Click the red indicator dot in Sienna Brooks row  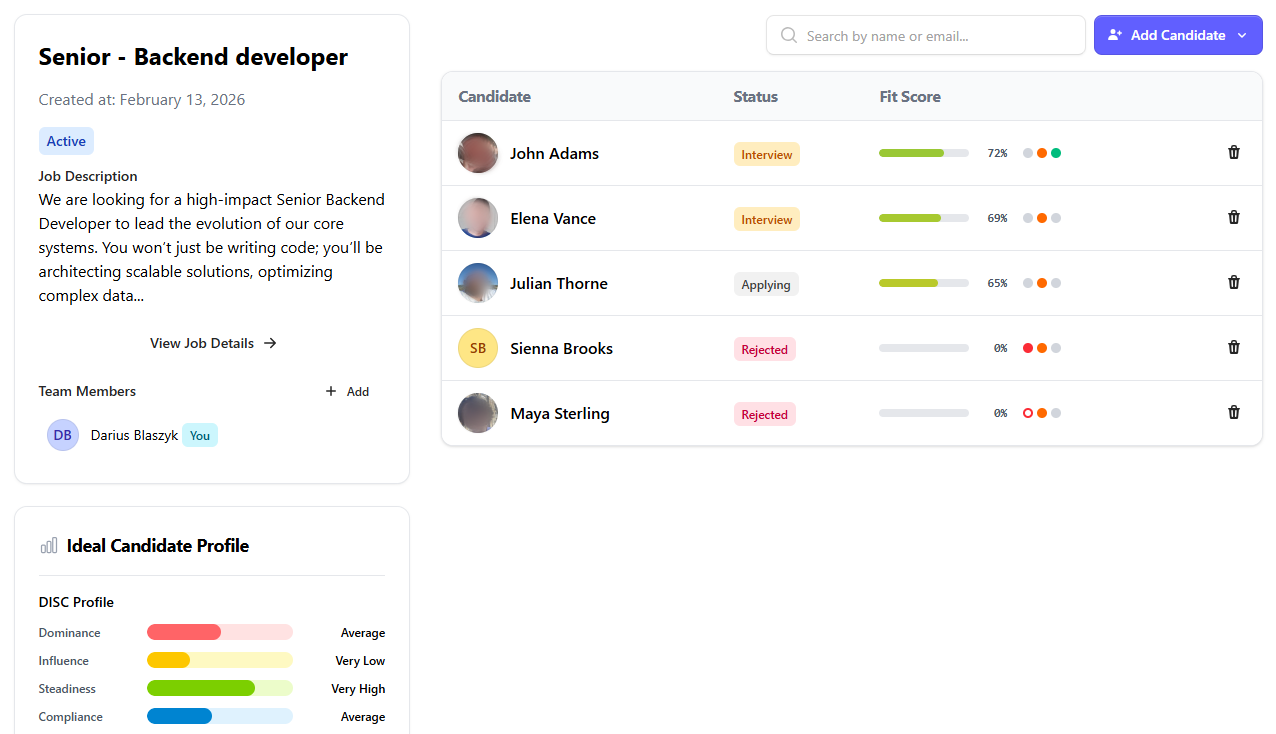1028,348
